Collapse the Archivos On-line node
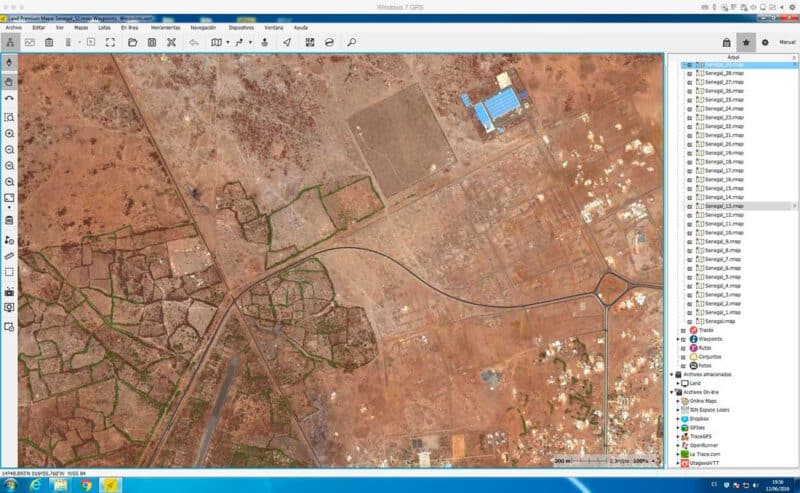The height and width of the screenshot is (493, 800). (x=672, y=392)
